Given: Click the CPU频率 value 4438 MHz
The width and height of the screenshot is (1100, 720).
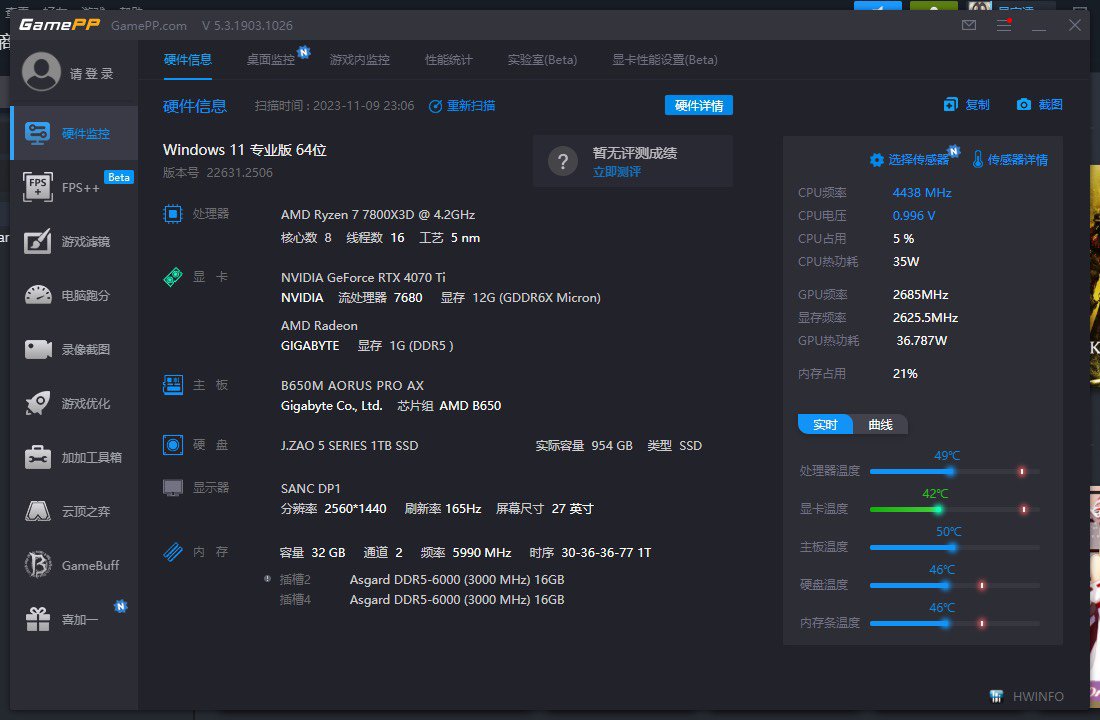Looking at the screenshot, I should pos(922,192).
